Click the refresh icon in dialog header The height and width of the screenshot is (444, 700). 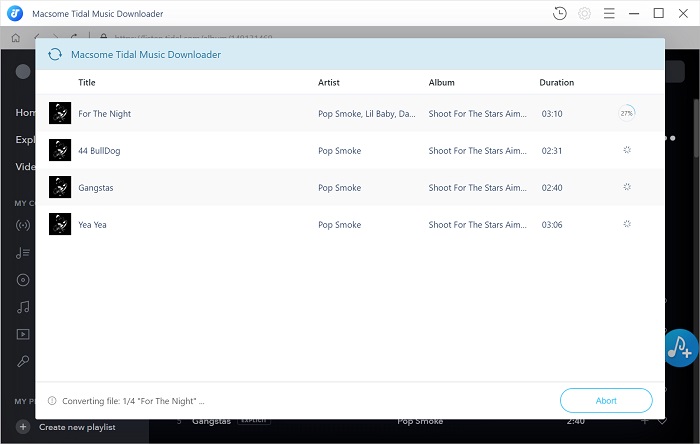point(55,54)
